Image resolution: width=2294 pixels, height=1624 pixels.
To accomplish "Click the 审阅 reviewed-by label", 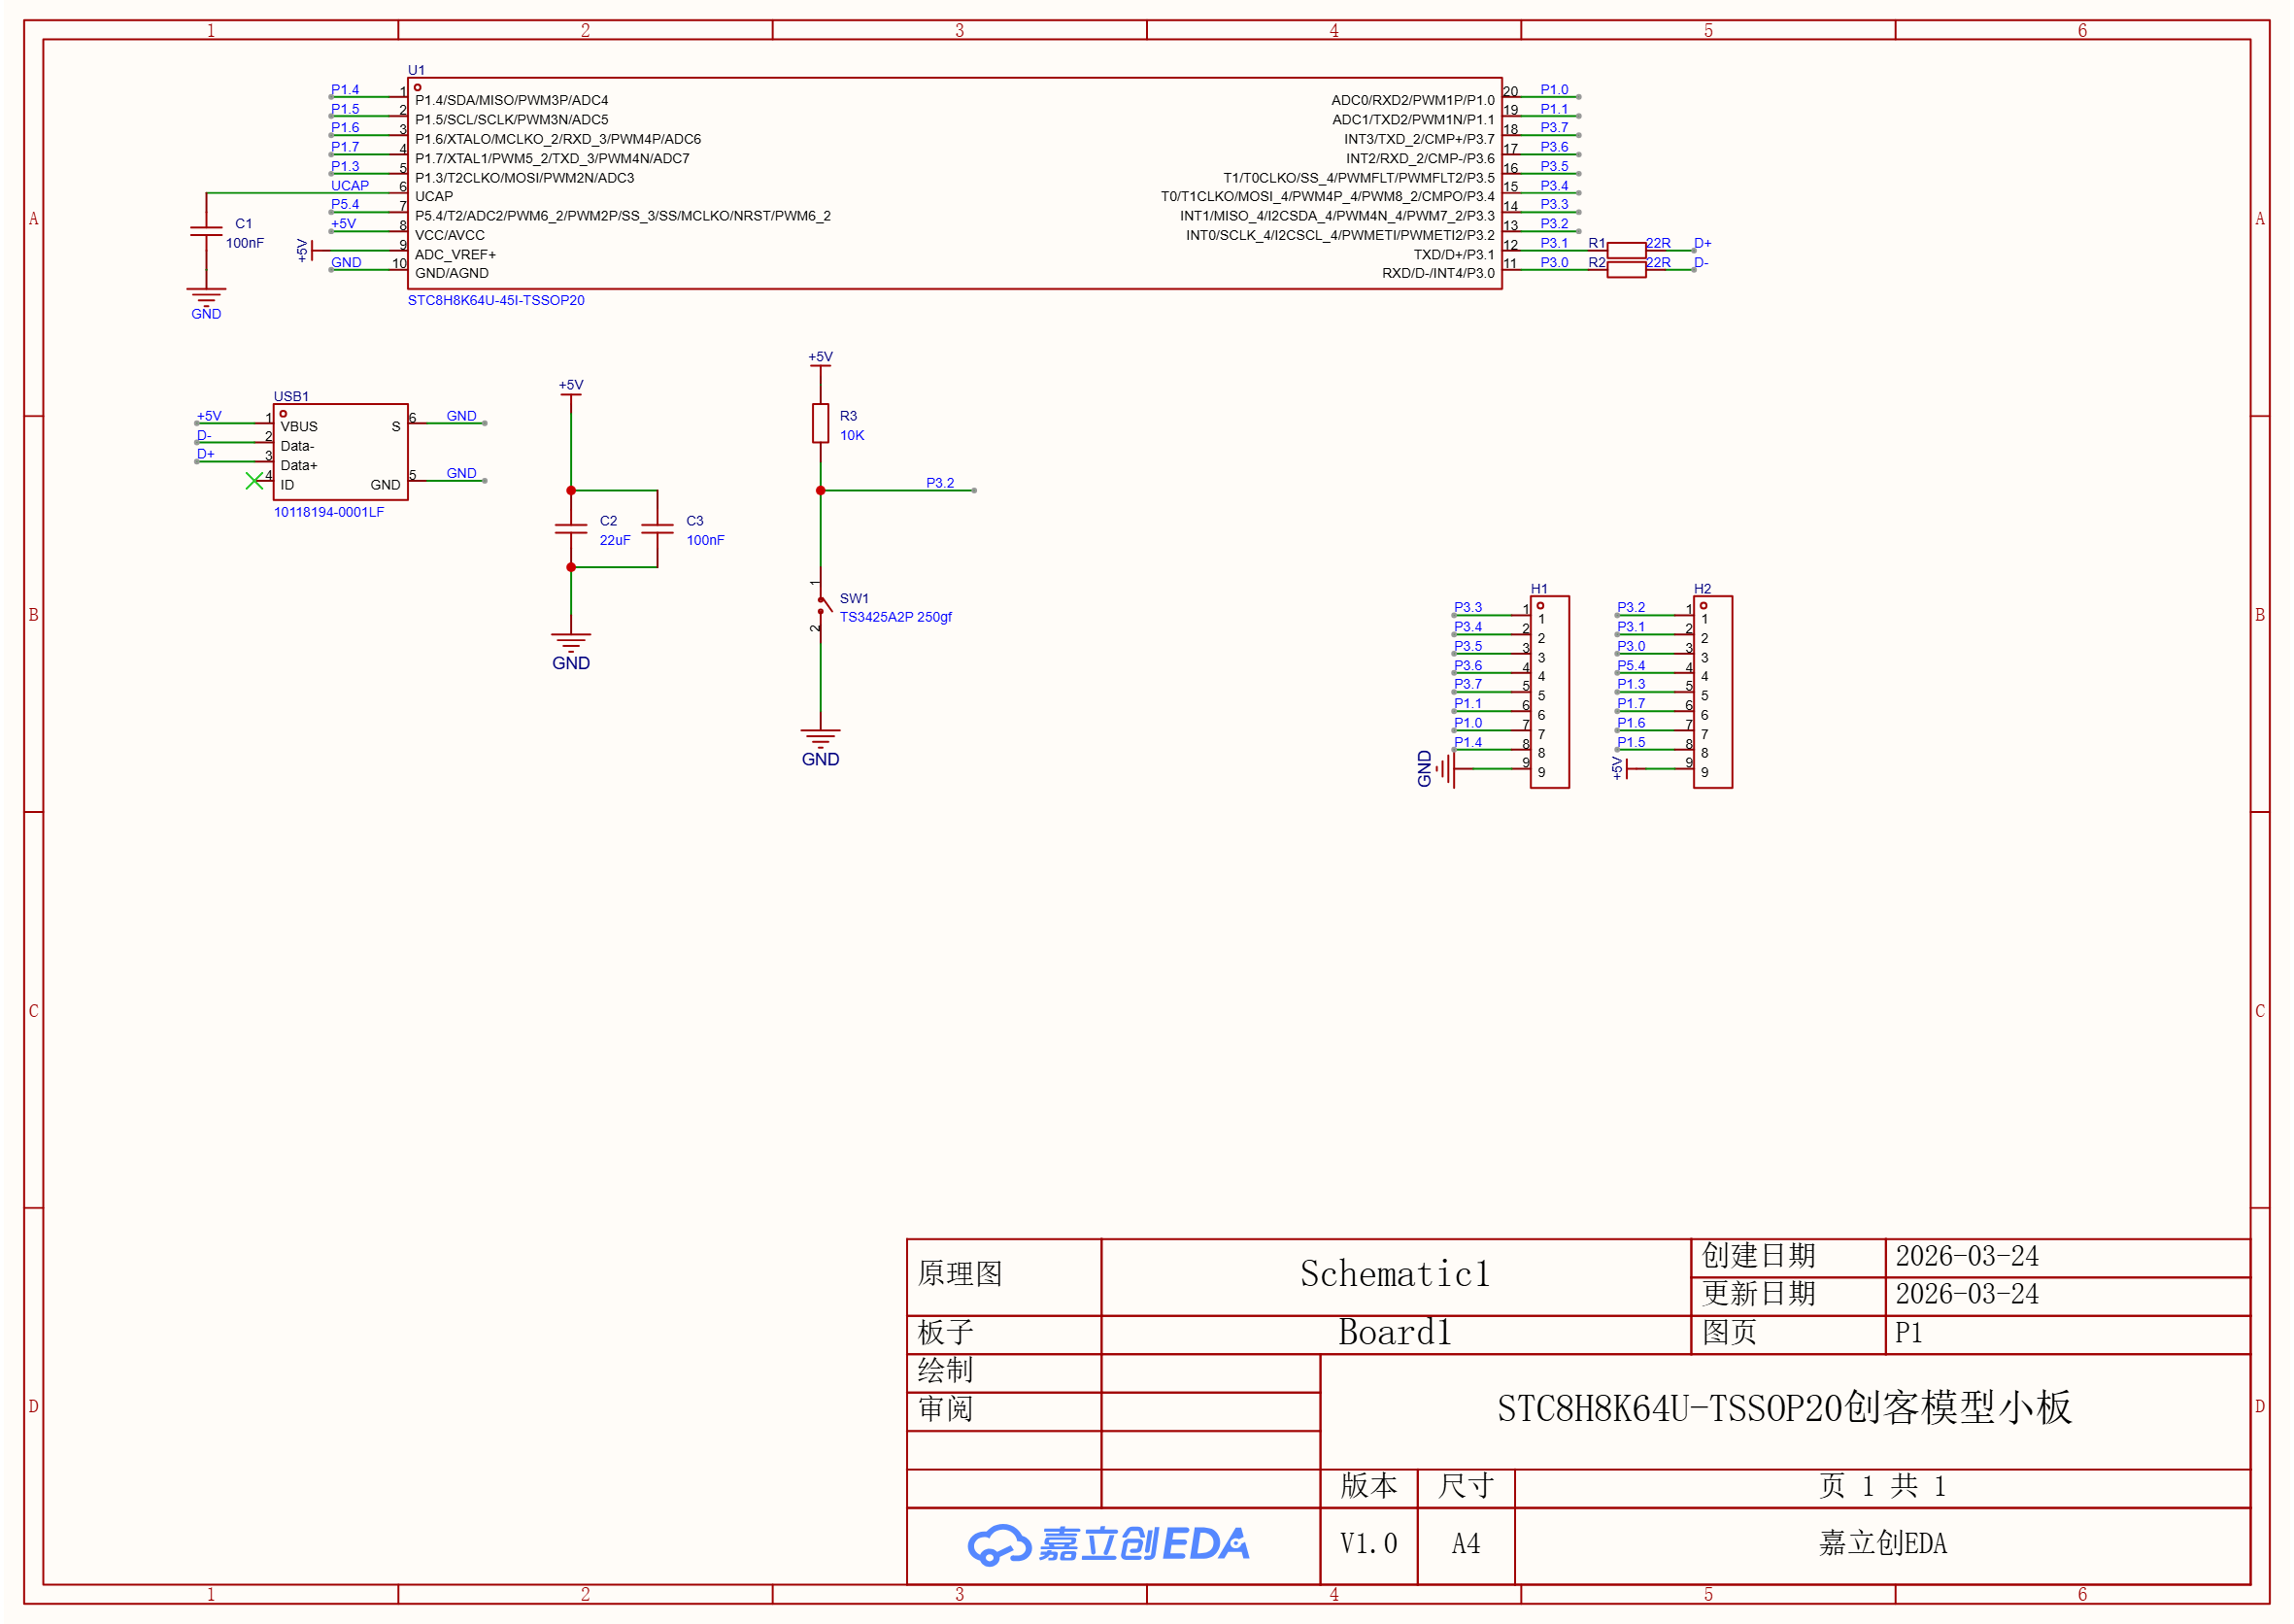I will (x=944, y=1410).
